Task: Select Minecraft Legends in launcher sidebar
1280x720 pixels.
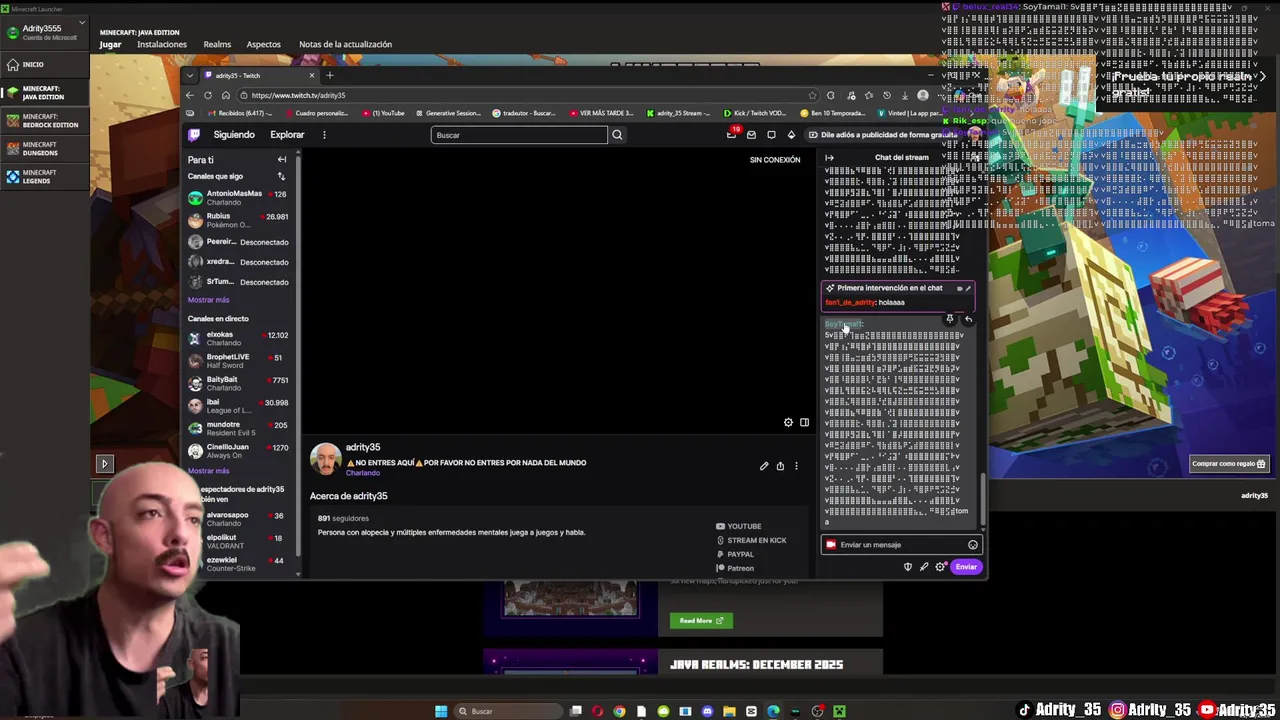Action: coord(44,177)
